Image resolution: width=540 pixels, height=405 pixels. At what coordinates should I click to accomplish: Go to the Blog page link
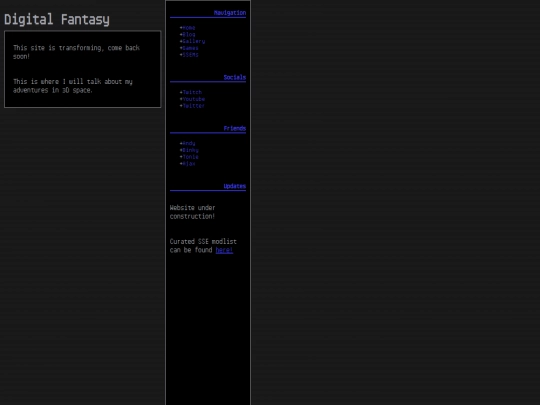tap(189, 34)
